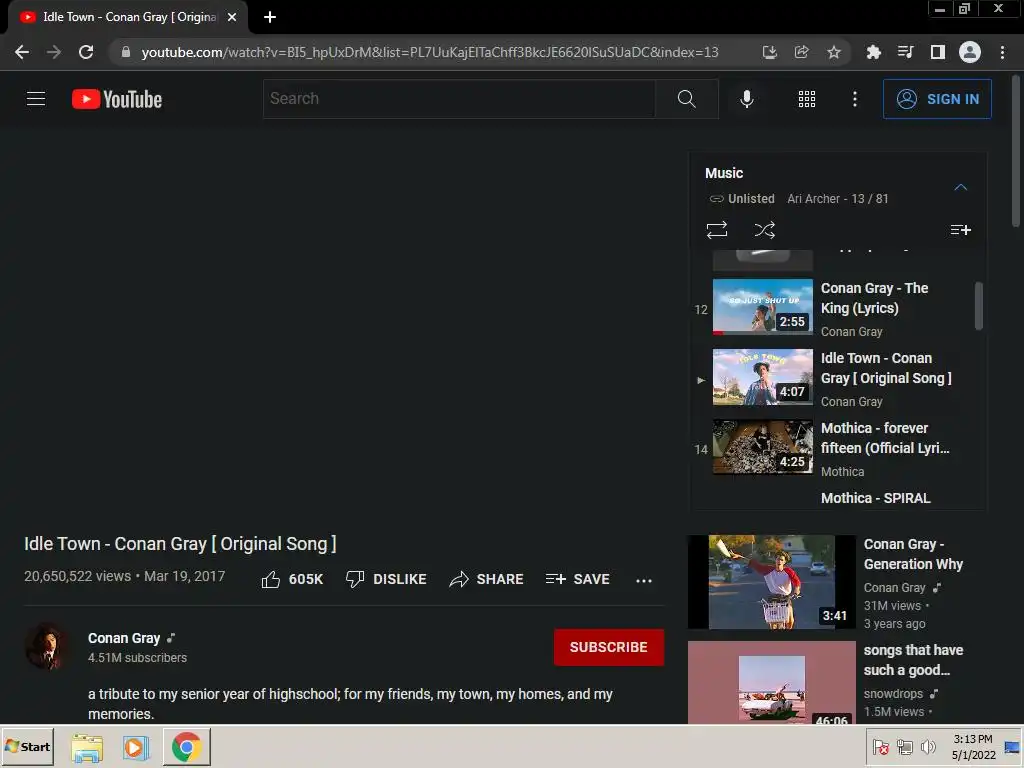Collapse the Music playlist panel
Screen dimensions: 1024x768
(x=960, y=187)
